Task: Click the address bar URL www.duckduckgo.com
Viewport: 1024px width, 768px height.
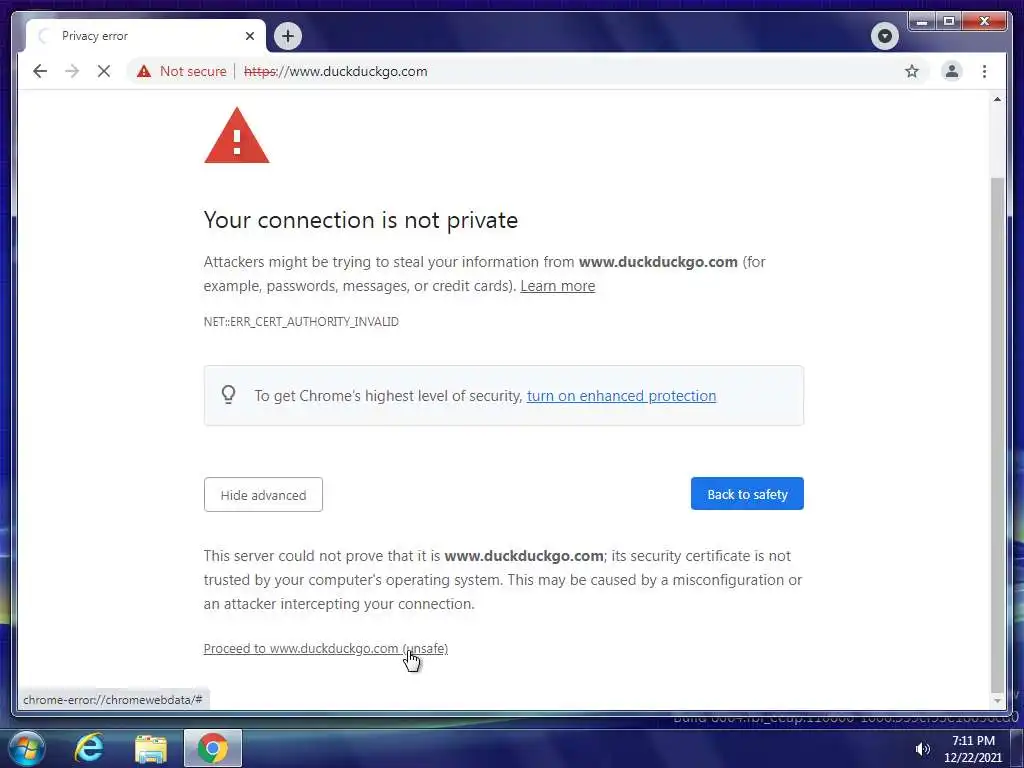Action: click(x=336, y=71)
